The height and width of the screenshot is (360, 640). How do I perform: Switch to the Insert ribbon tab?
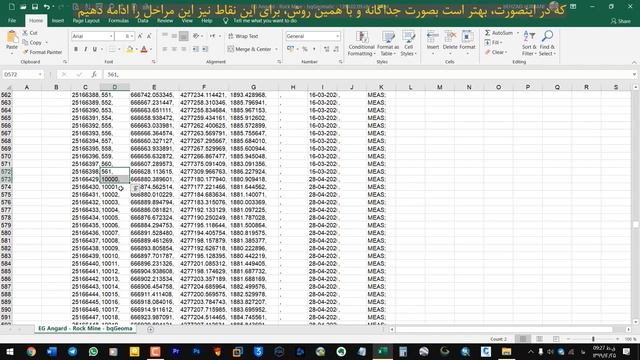(58, 20)
